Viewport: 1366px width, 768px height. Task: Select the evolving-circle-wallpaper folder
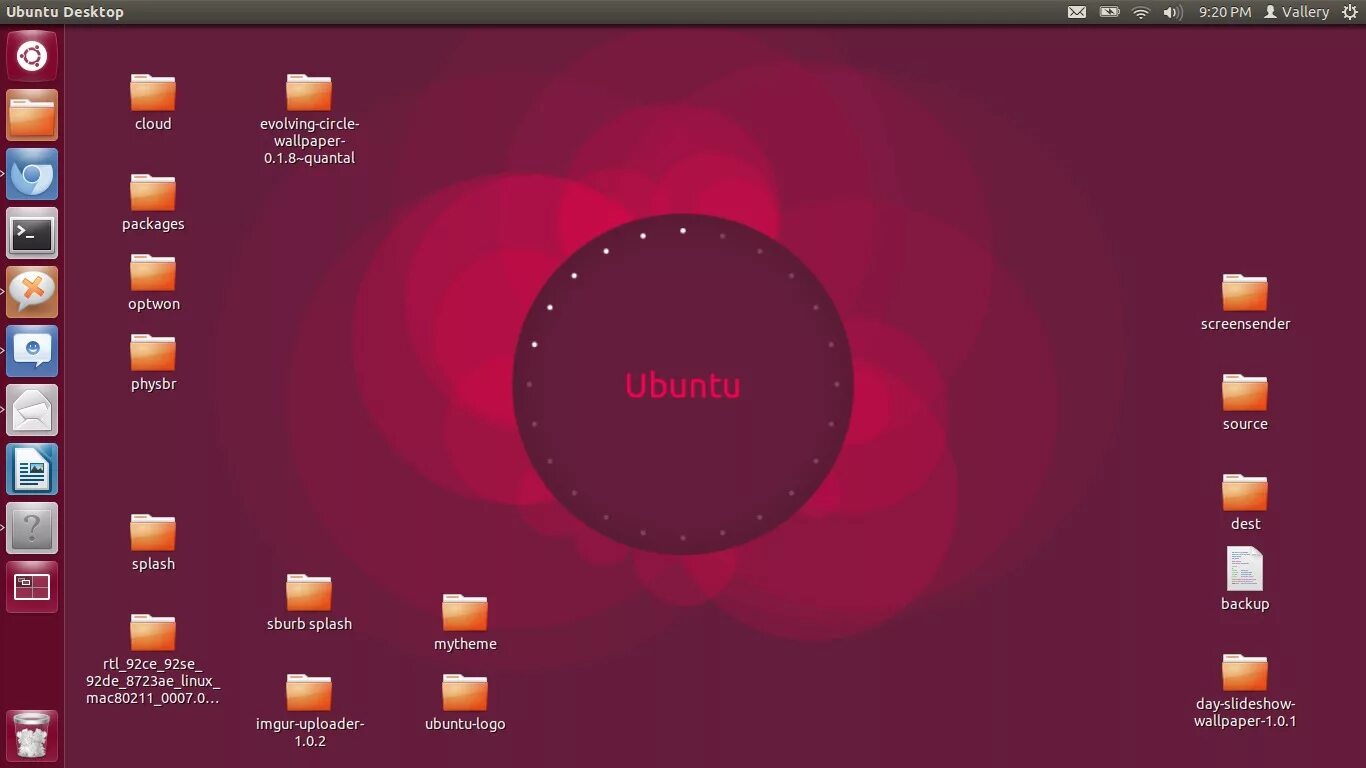coord(309,120)
